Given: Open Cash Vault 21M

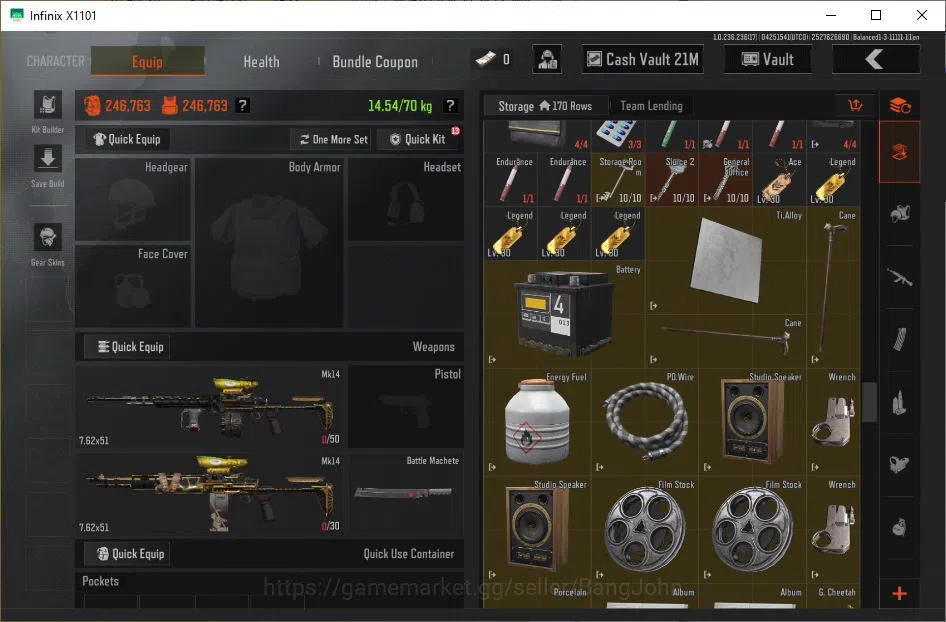Looking at the screenshot, I should click(643, 59).
